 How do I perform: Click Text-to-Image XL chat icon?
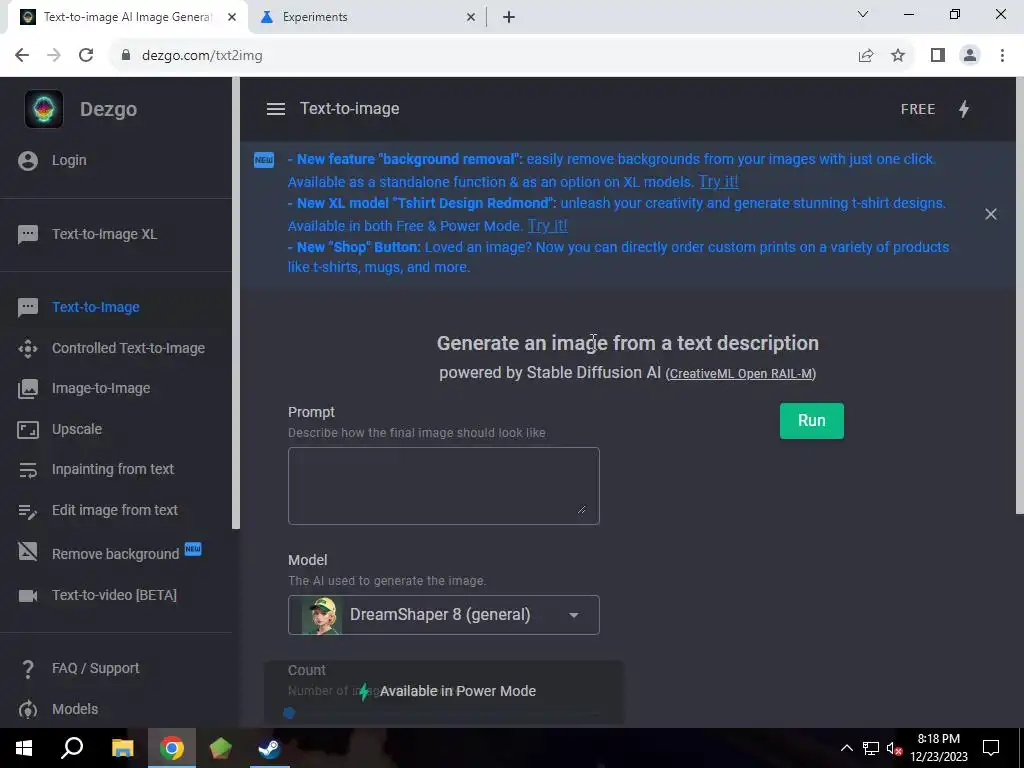coord(28,234)
